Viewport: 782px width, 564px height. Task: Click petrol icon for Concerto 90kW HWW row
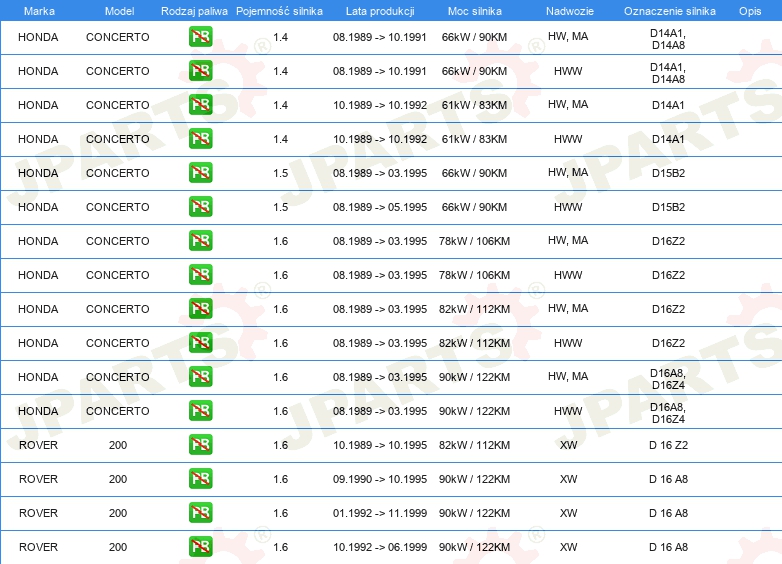point(200,410)
